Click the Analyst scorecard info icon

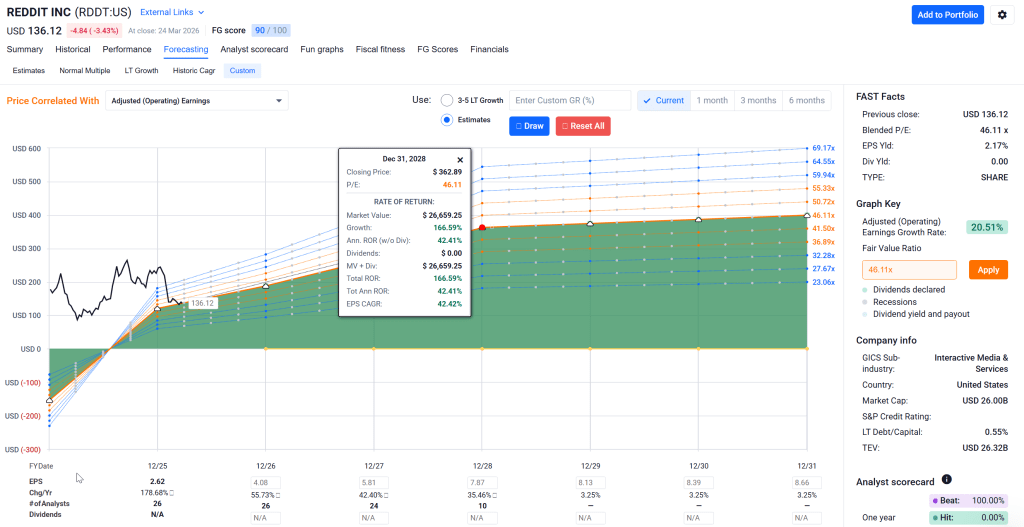946,480
